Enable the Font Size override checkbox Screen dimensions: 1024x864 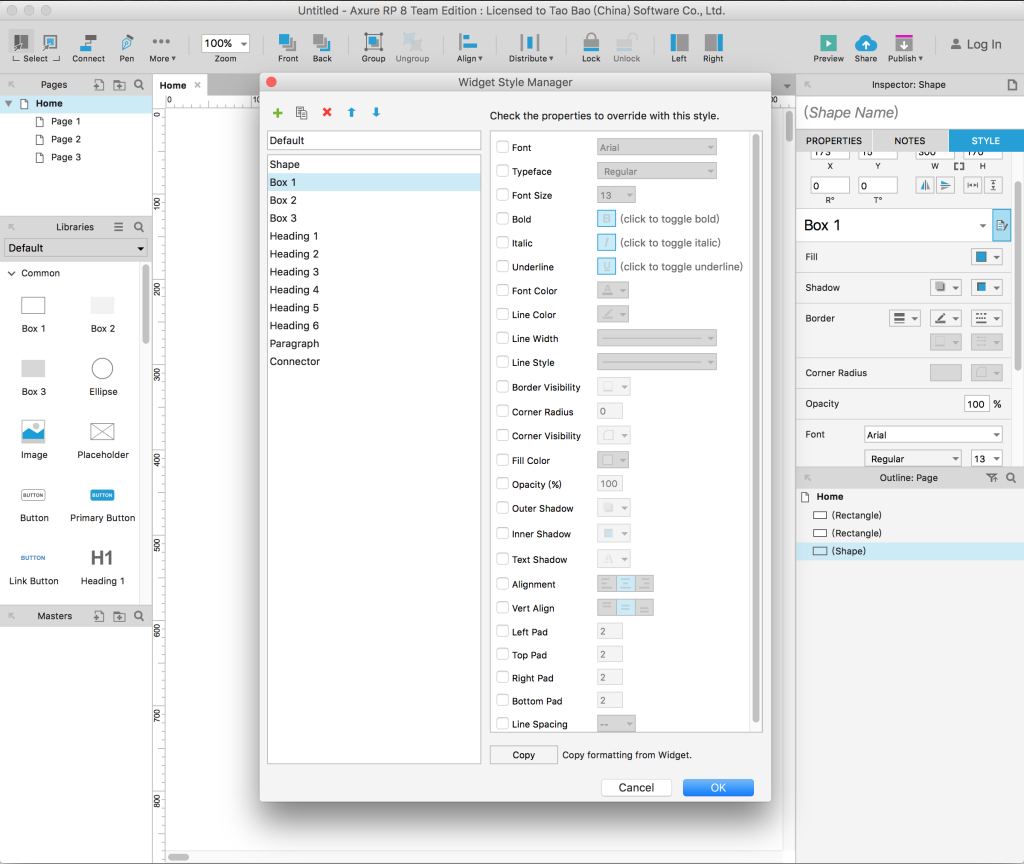tap(502, 195)
